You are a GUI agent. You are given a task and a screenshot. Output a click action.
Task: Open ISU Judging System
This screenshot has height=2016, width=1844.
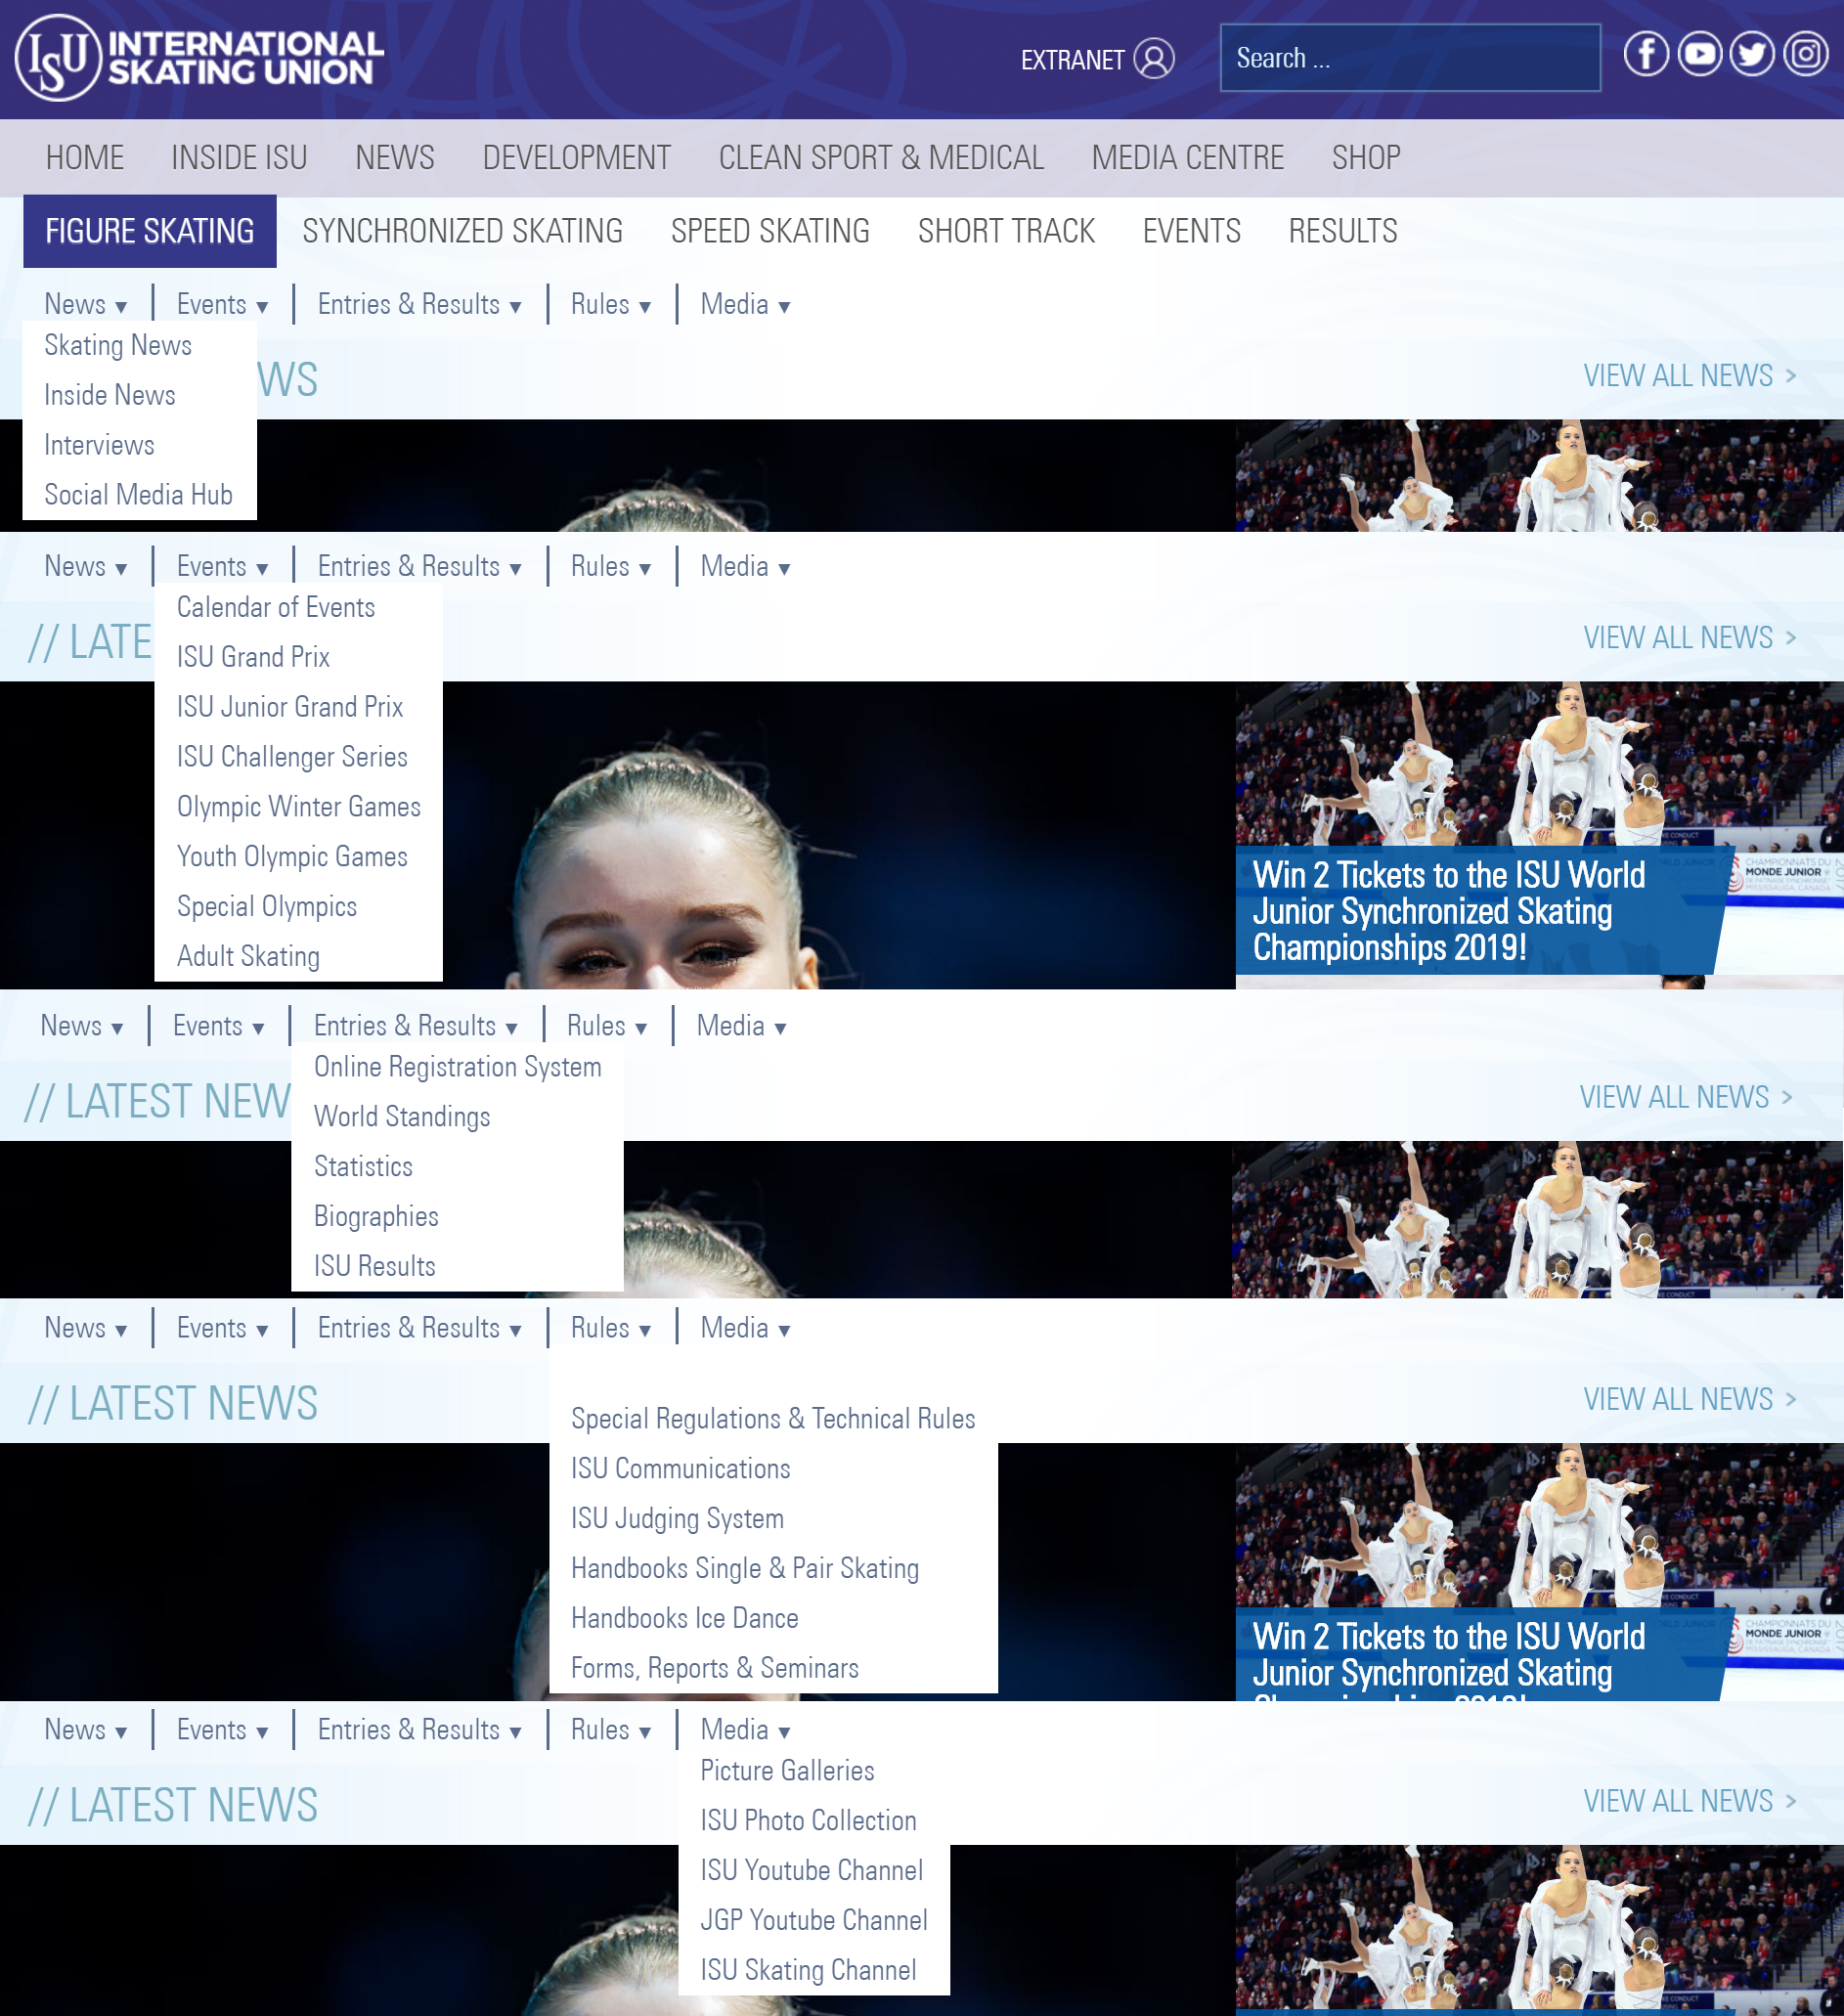point(677,1519)
